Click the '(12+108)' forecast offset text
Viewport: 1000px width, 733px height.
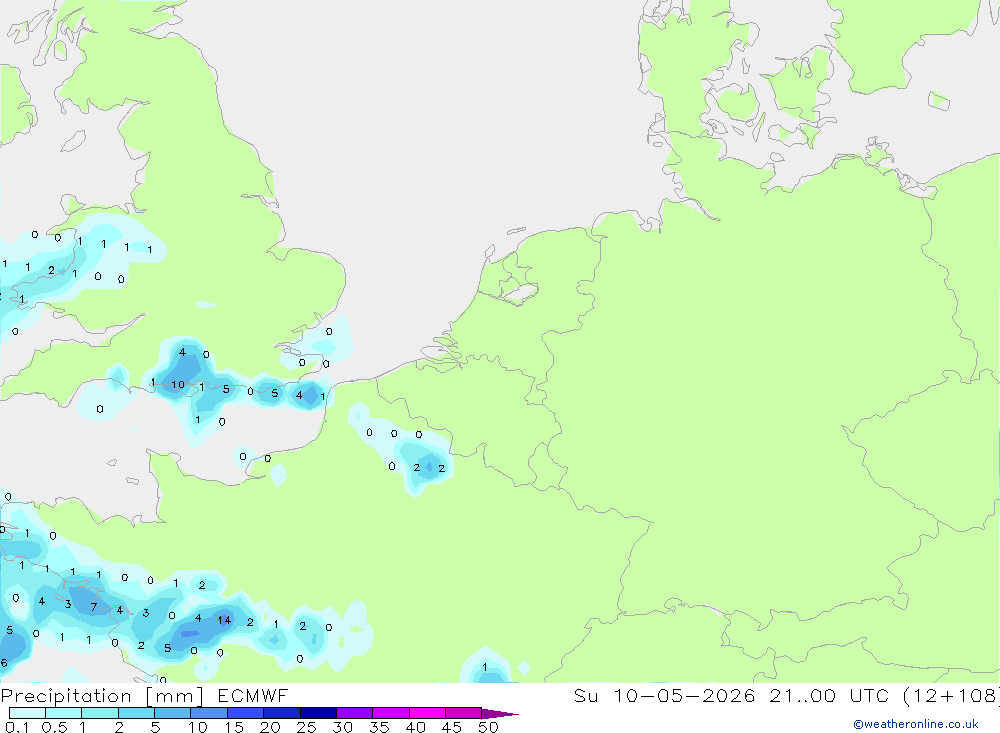click(953, 696)
